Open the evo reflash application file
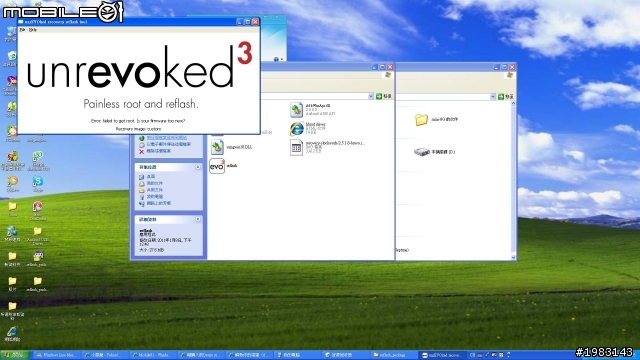The height and width of the screenshot is (360, 640). coord(217,166)
